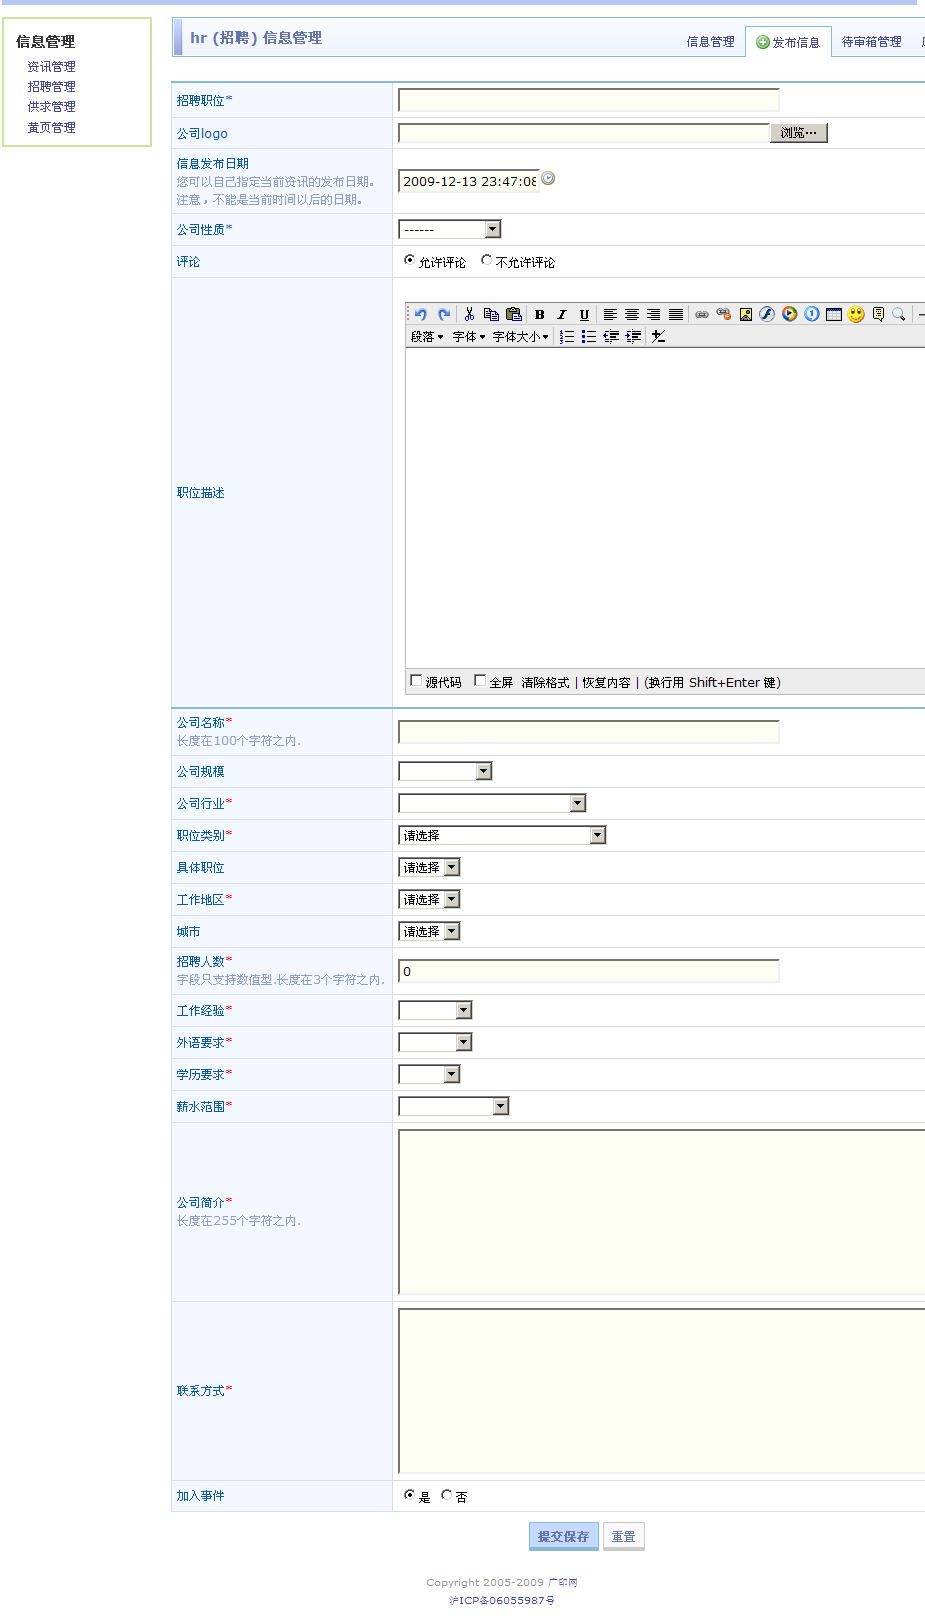The width and height of the screenshot is (925, 1621).
Task: Switch to 发布信息 tab
Action: tap(788, 42)
